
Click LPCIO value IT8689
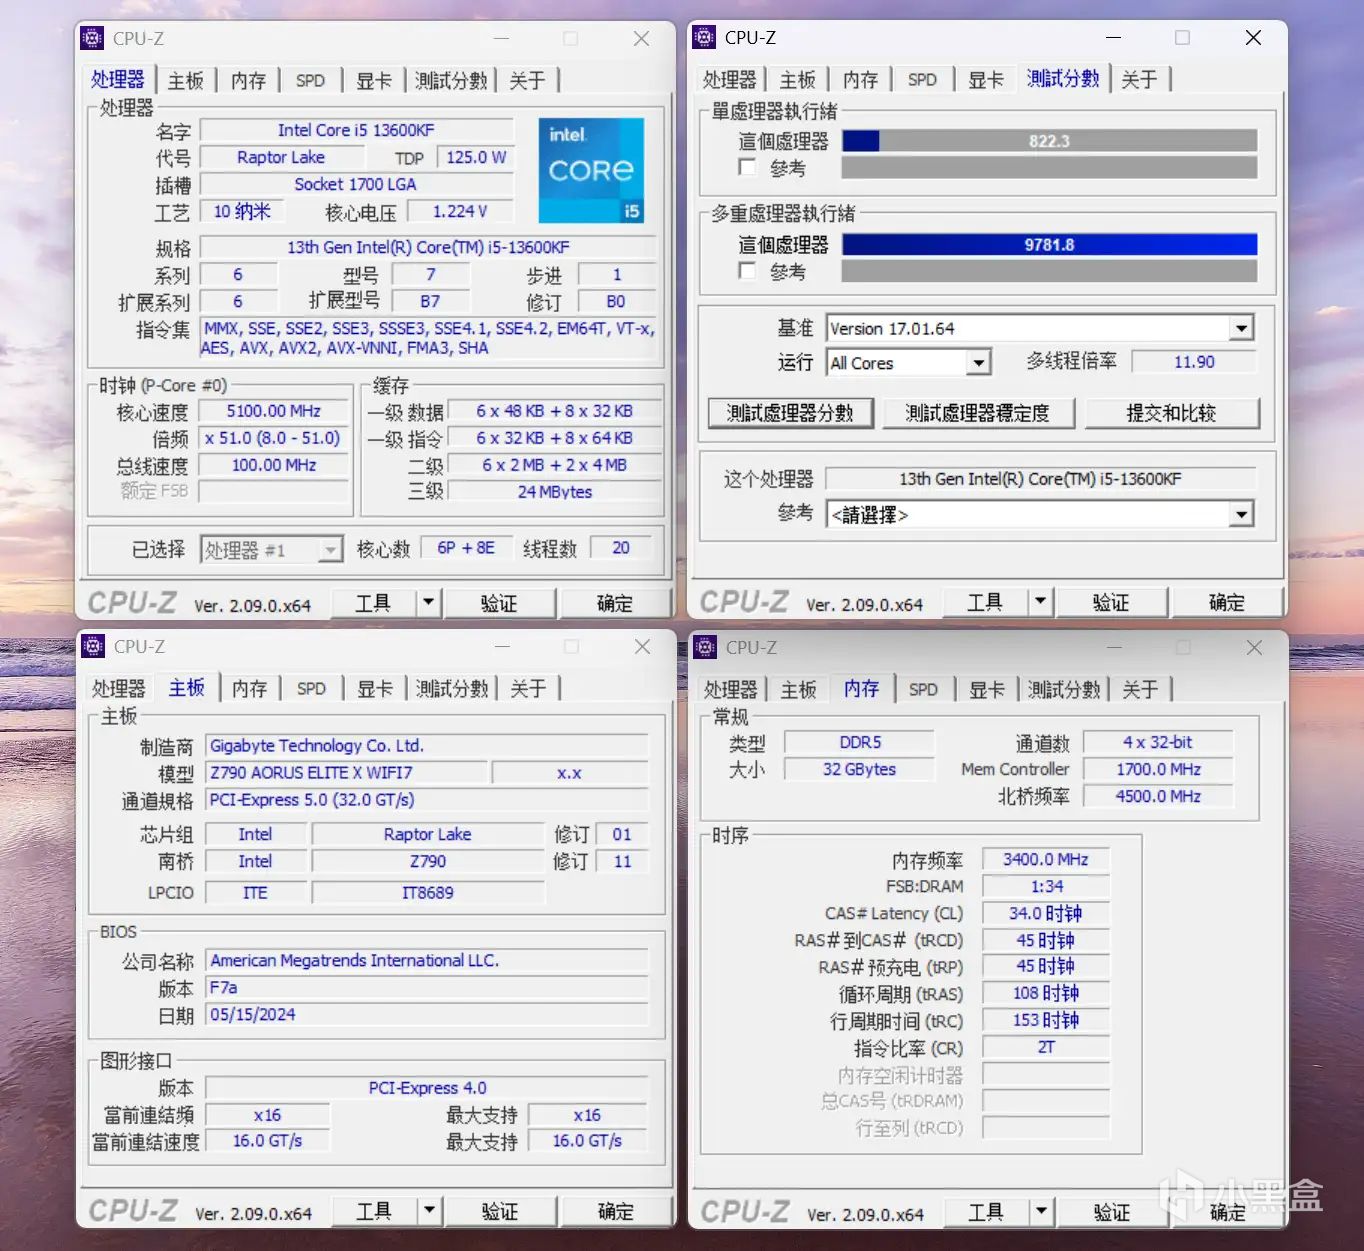point(428,892)
